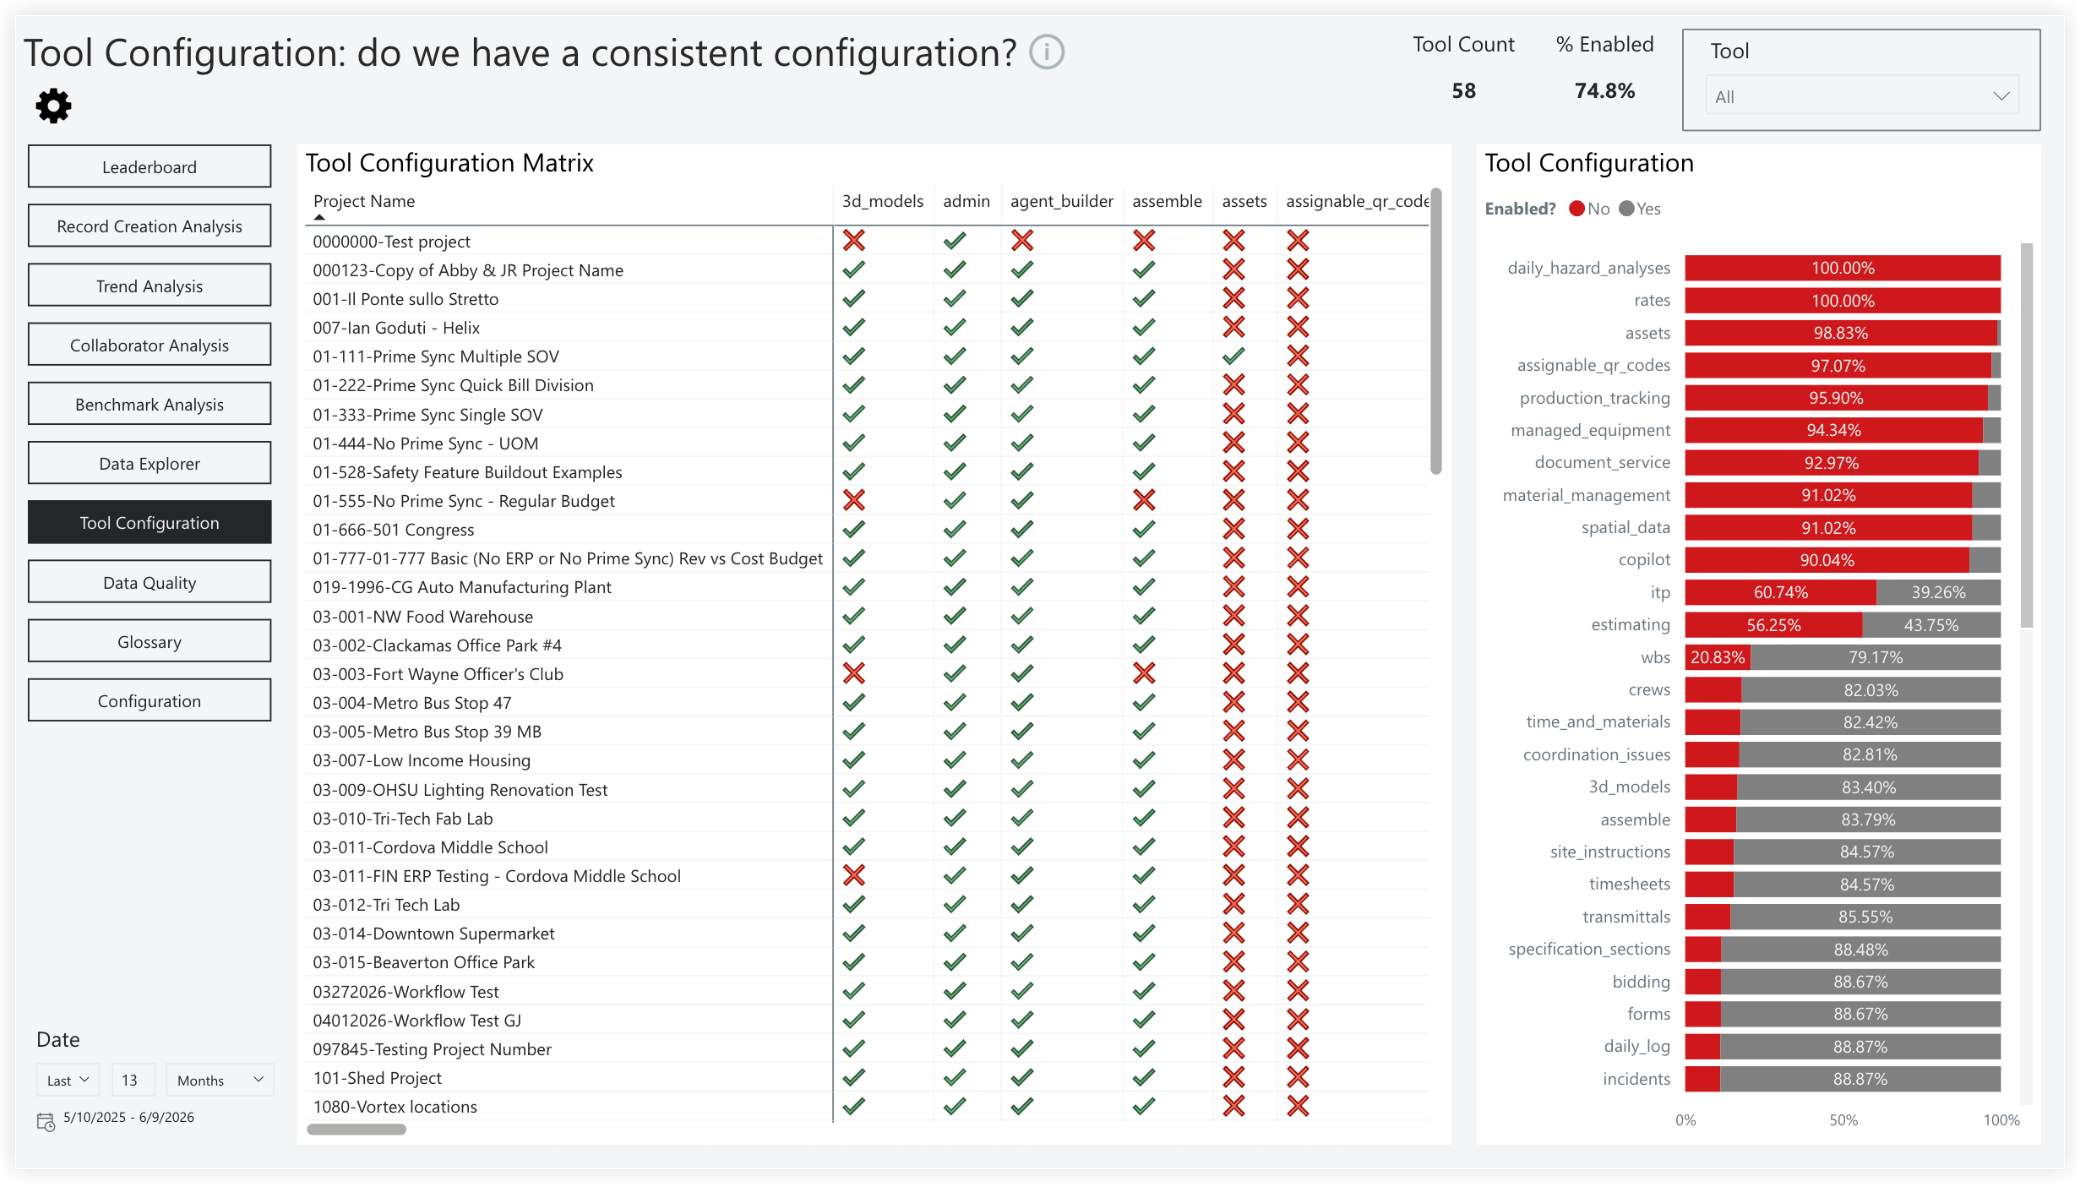This screenshot has height=1184, width=2080.
Task: Click the green assets checkmark for 01-111-Prime Sync Multiple SOV
Action: point(1233,356)
